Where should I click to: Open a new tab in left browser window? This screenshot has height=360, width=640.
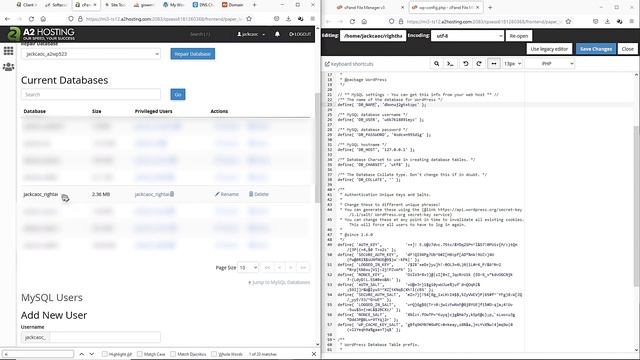[254, 5]
